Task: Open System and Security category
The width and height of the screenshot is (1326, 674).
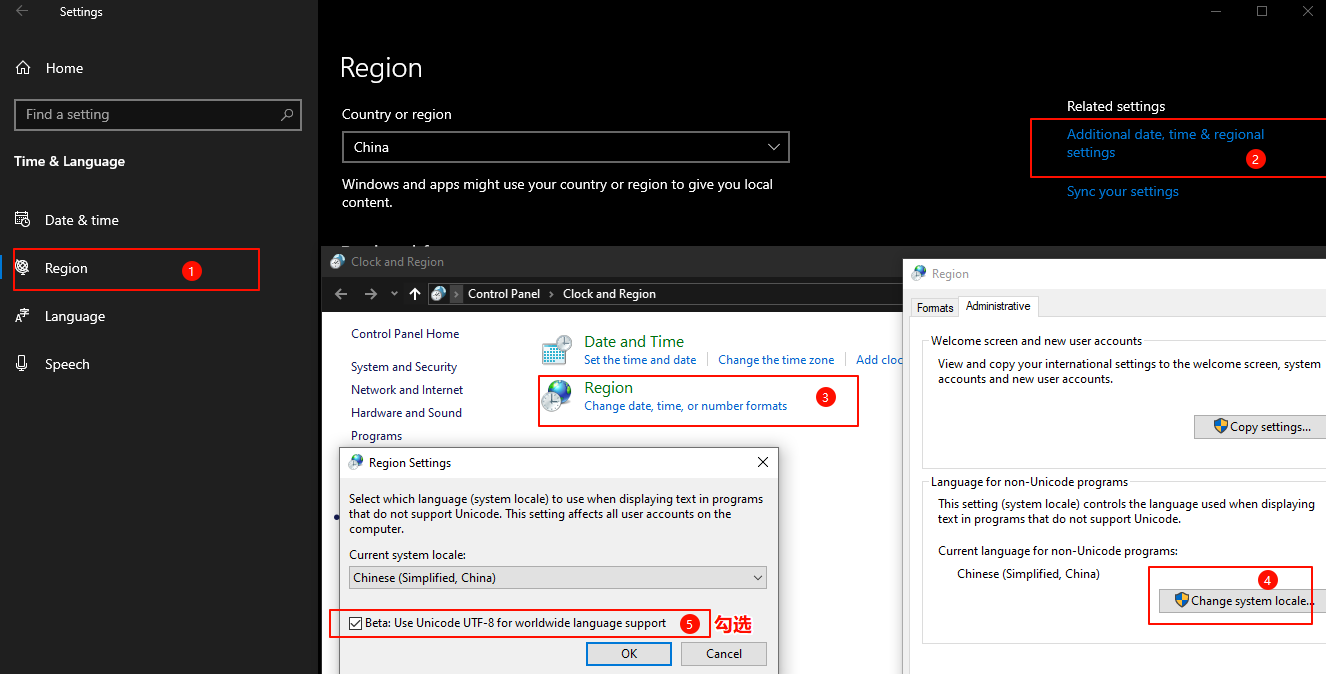Action: click(x=404, y=367)
